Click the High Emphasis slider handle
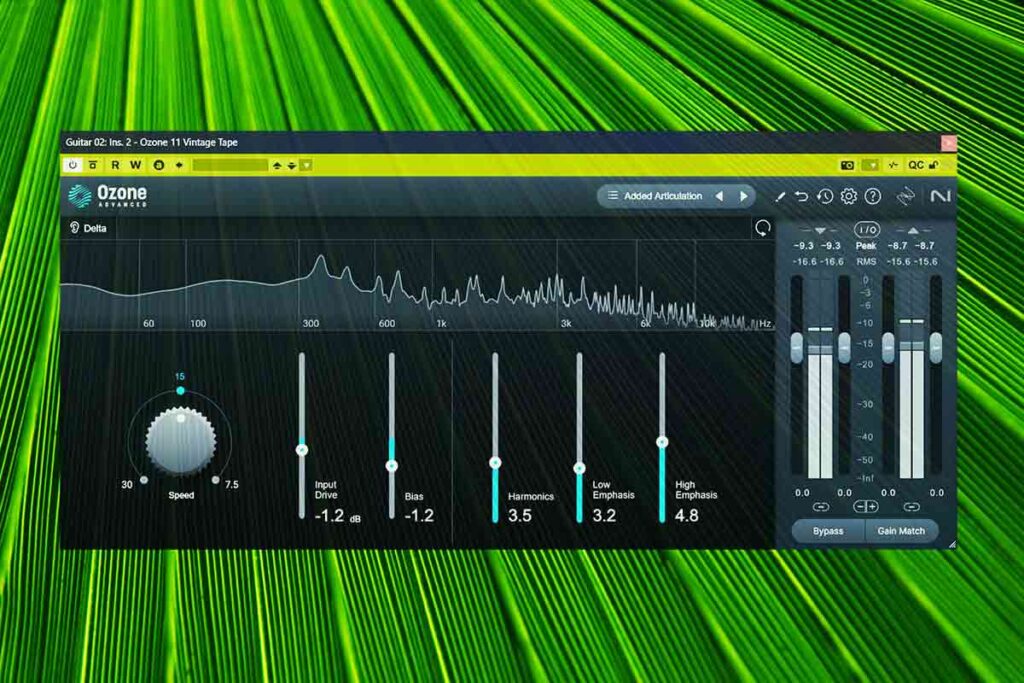Image resolution: width=1024 pixels, height=683 pixels. (x=662, y=442)
